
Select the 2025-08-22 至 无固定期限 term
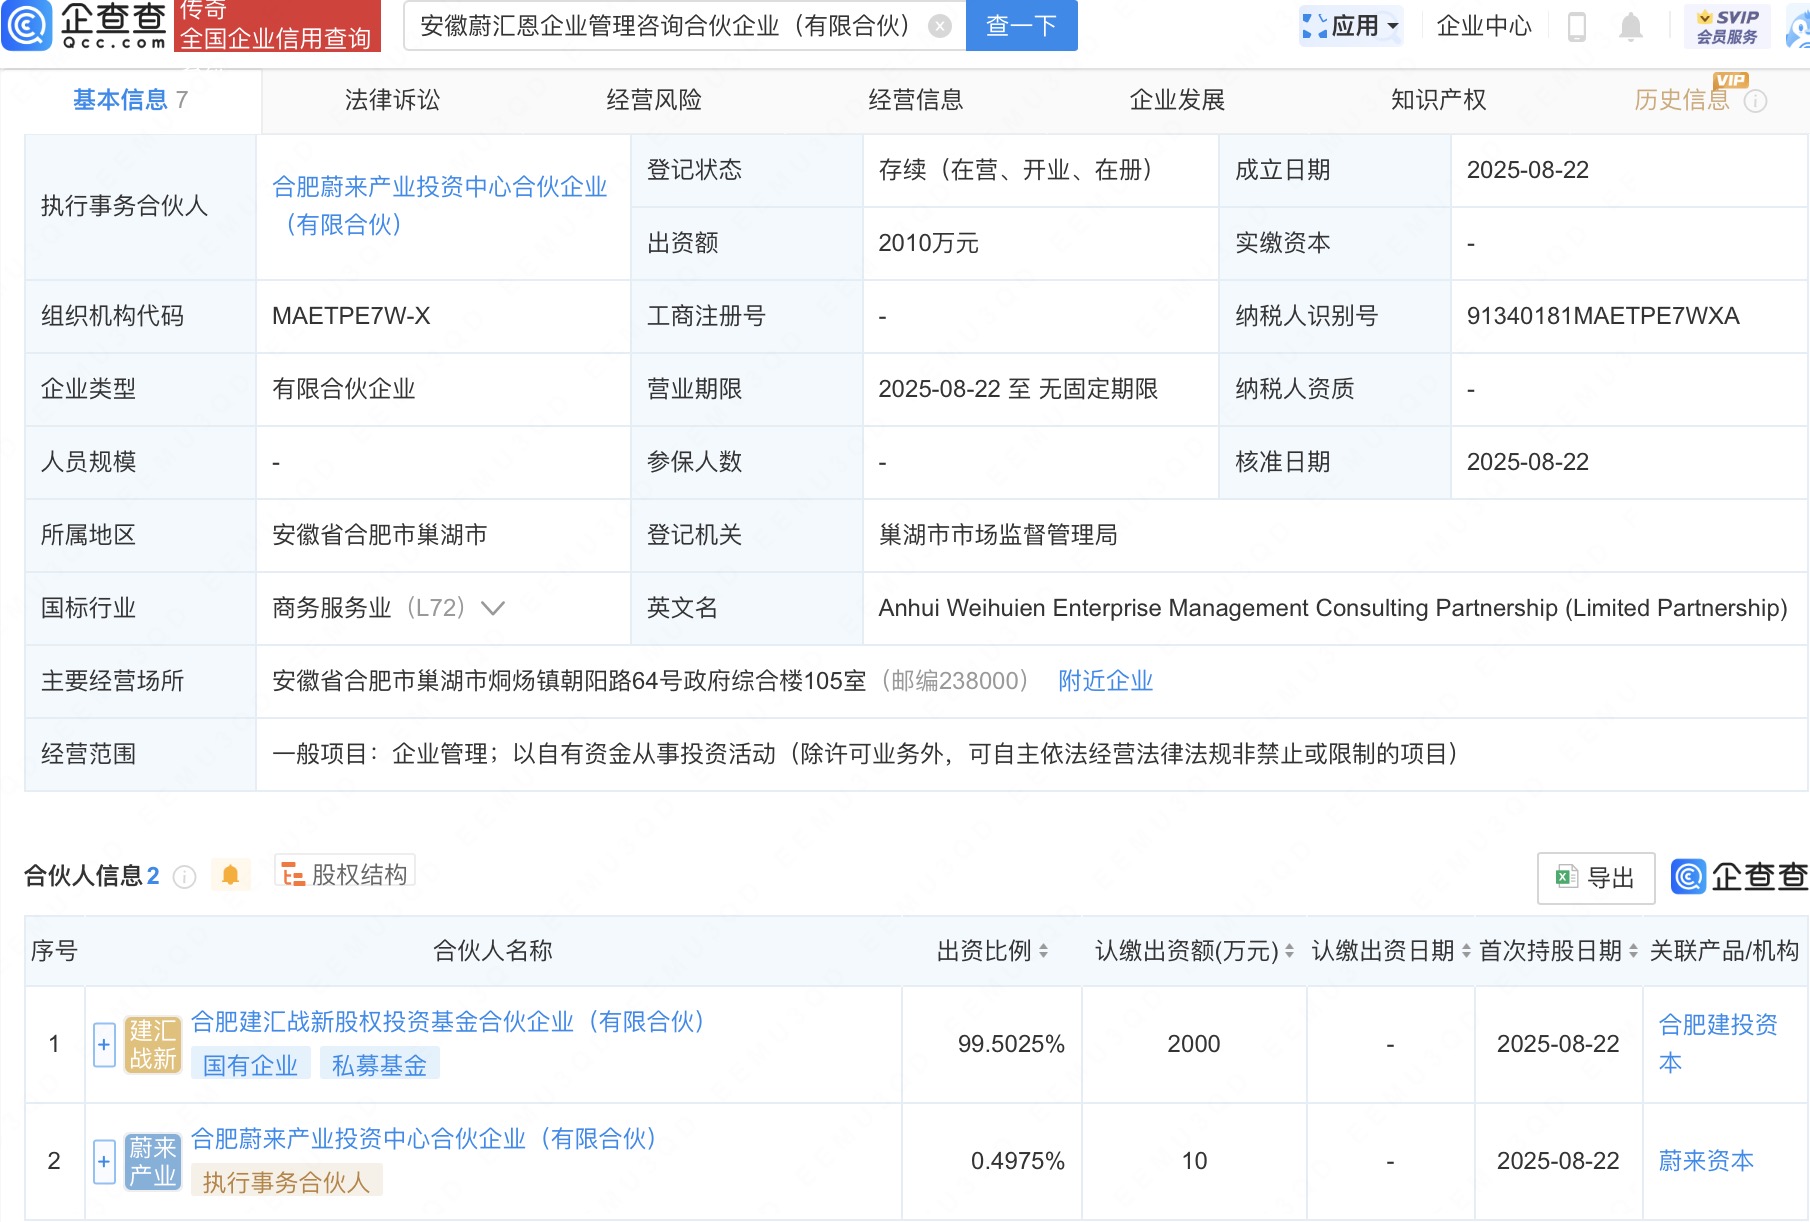point(1018,389)
